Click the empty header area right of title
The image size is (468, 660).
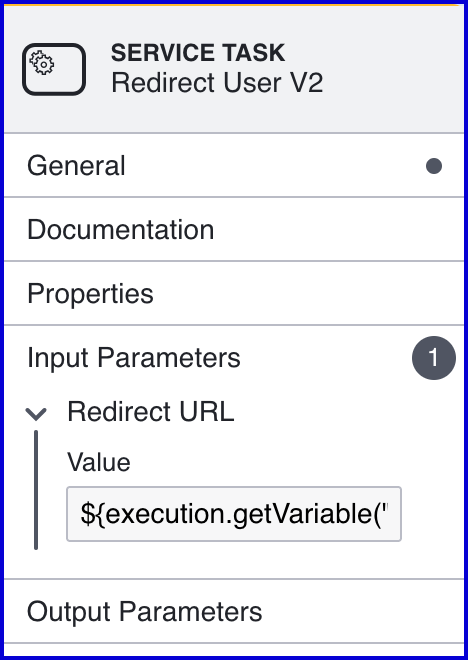coord(394,69)
